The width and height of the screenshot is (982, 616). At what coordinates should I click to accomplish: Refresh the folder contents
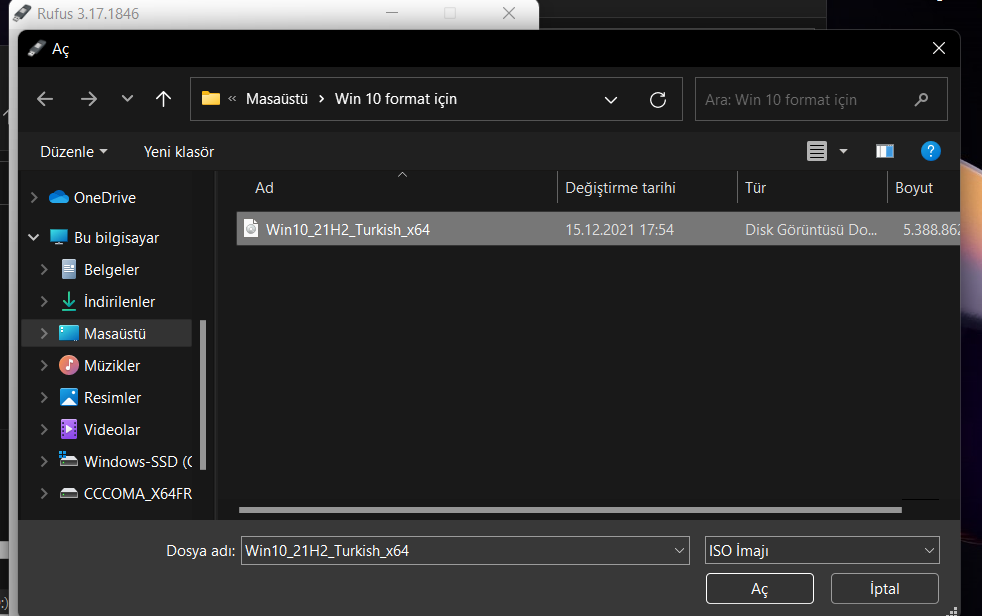click(658, 100)
